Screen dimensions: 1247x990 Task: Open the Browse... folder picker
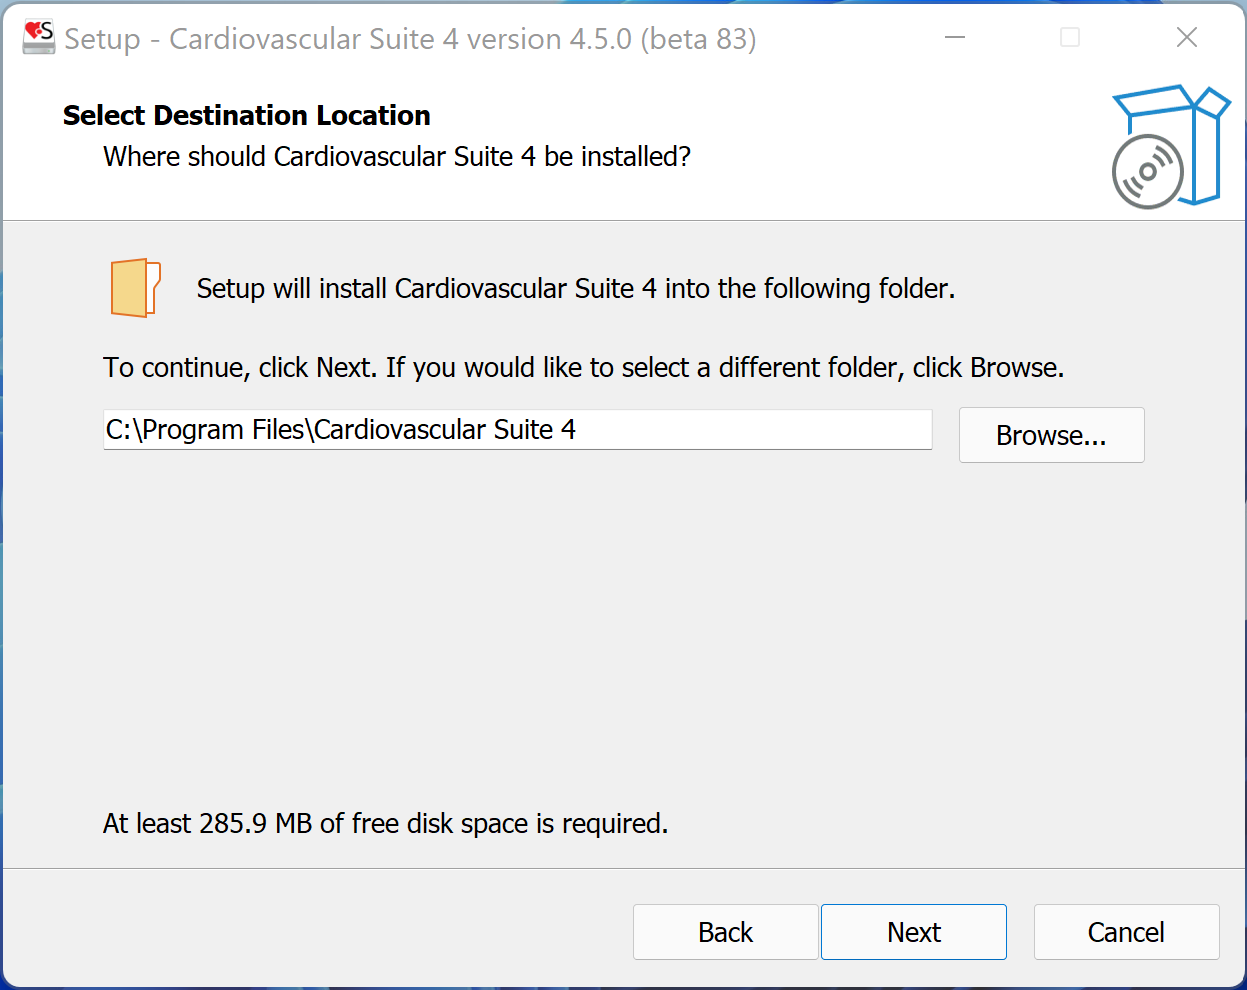click(1051, 435)
